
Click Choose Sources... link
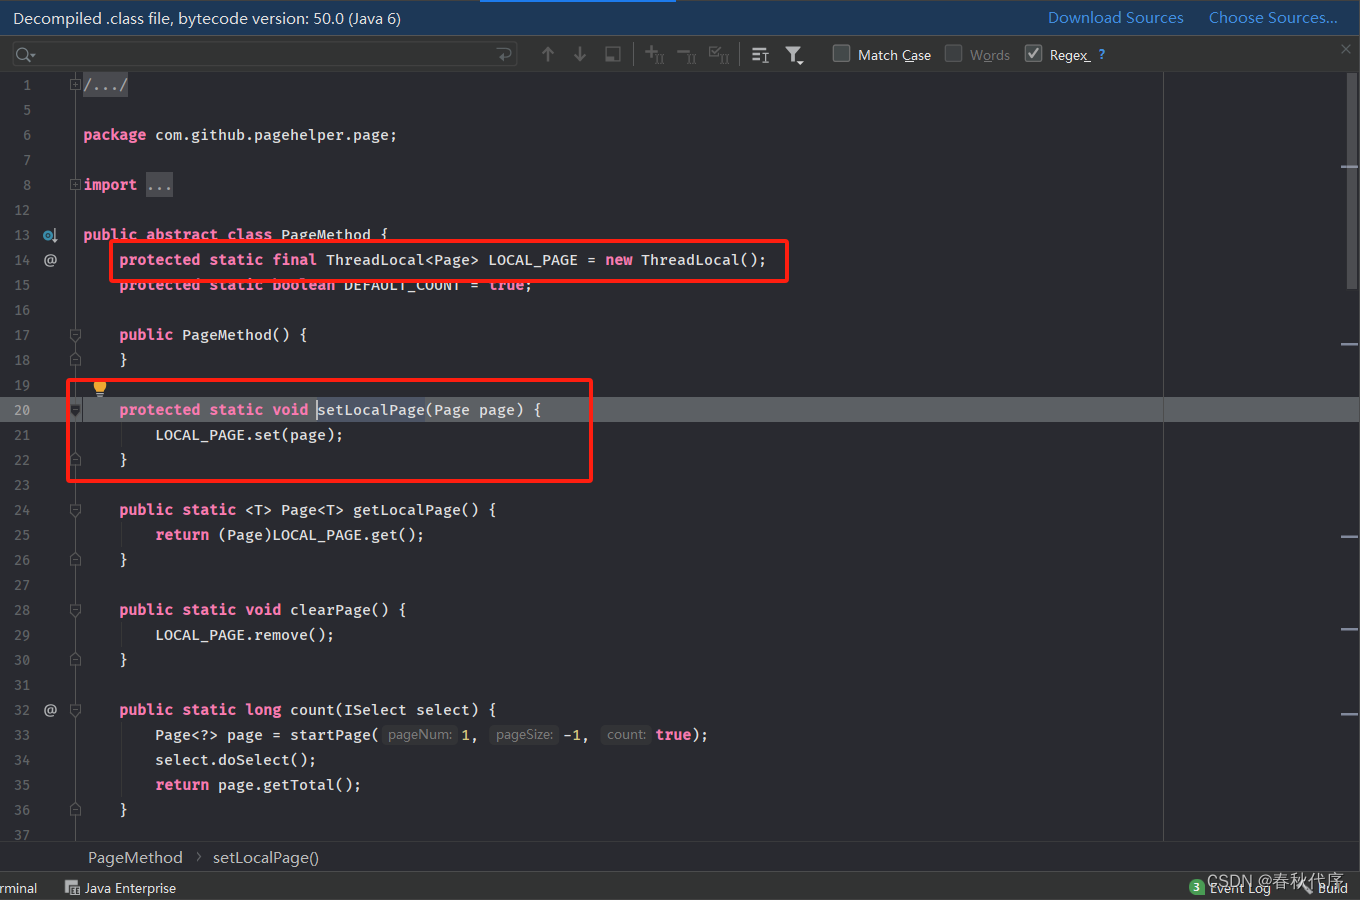(1273, 18)
